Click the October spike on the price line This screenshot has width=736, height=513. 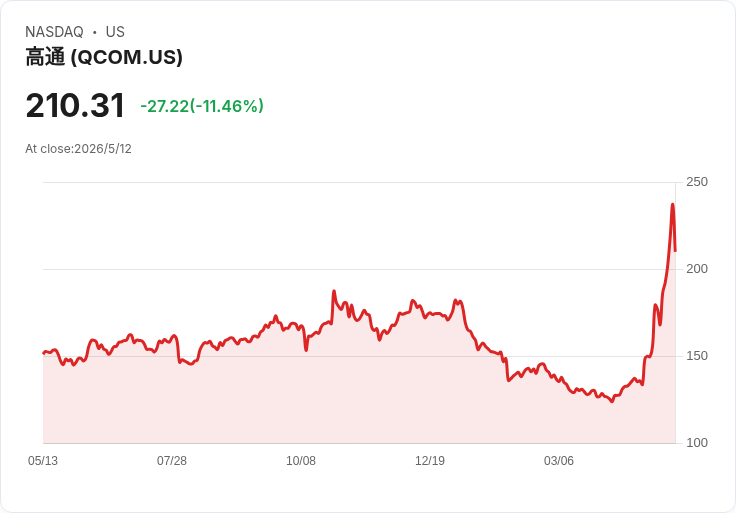click(x=334, y=291)
